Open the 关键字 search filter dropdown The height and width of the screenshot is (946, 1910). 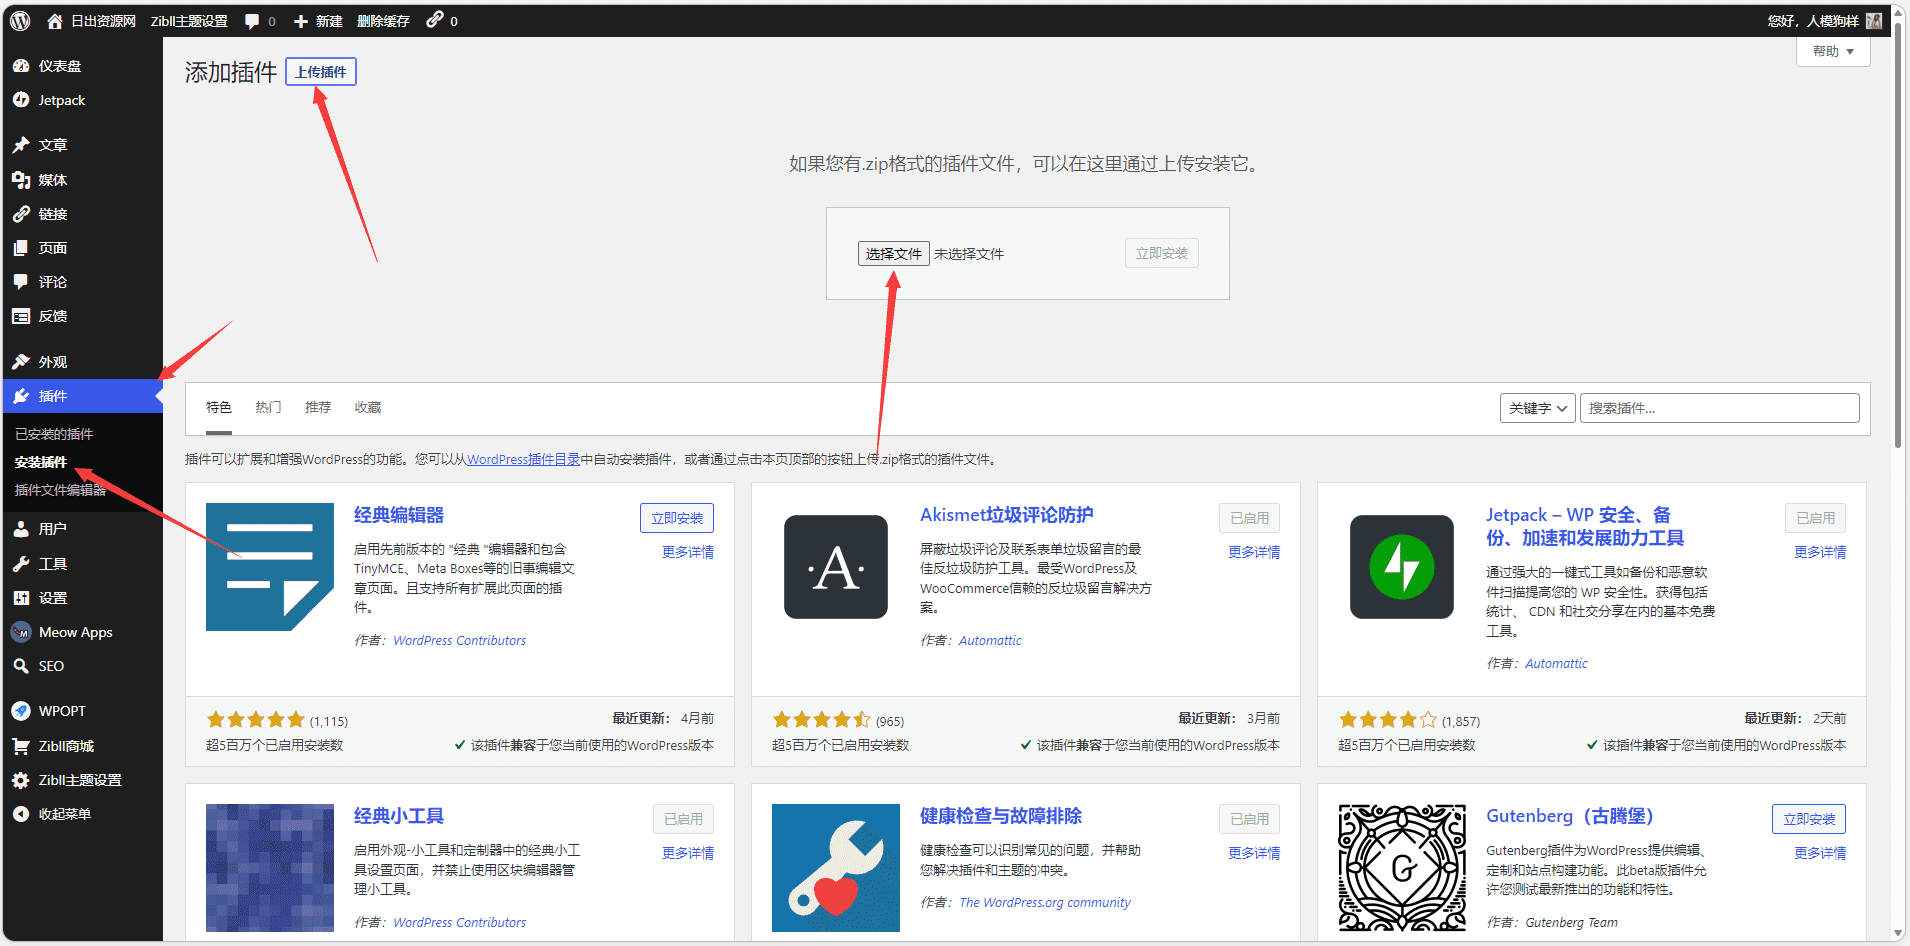tap(1537, 407)
